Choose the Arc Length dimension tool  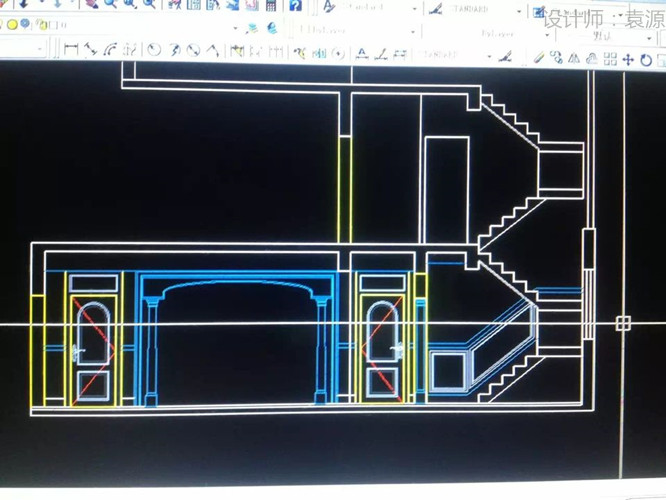click(109, 49)
